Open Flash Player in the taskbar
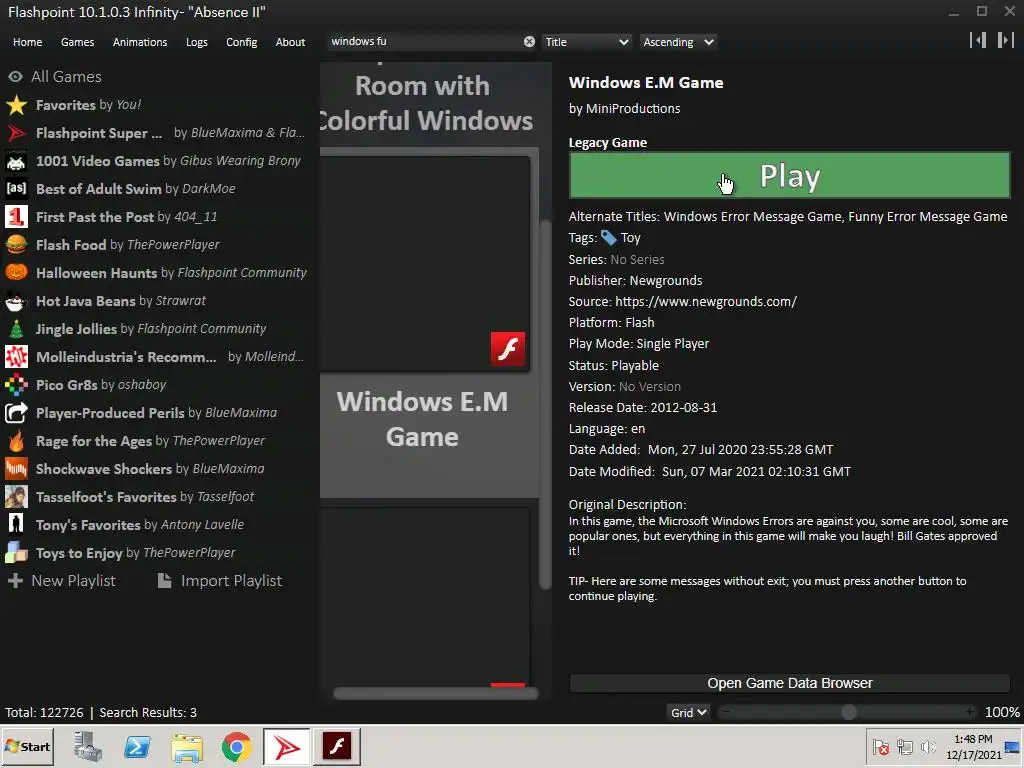1024x768 pixels. [337, 747]
